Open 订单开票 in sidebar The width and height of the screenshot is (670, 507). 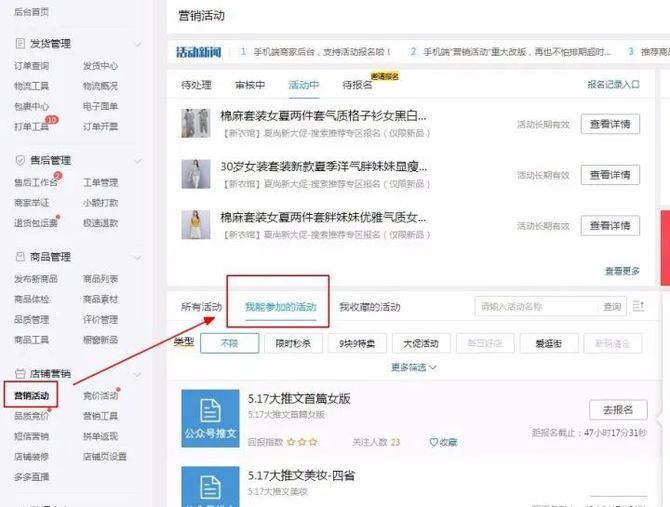(x=100, y=126)
